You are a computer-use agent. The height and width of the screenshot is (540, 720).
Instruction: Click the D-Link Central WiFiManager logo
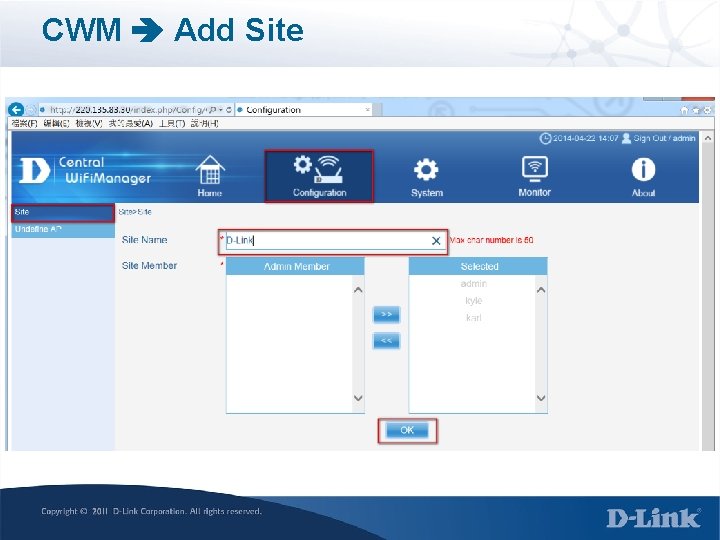click(x=85, y=170)
